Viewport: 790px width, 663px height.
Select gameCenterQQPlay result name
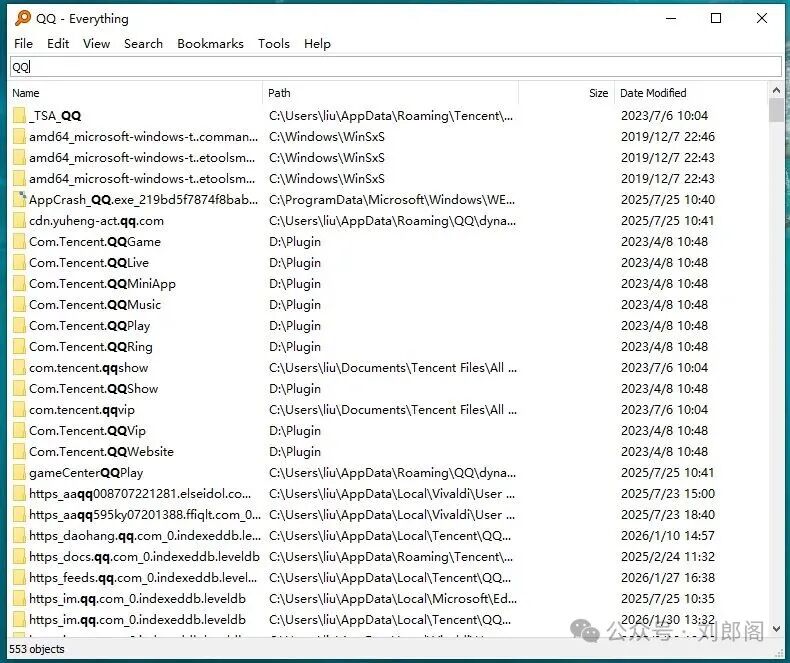(86, 473)
